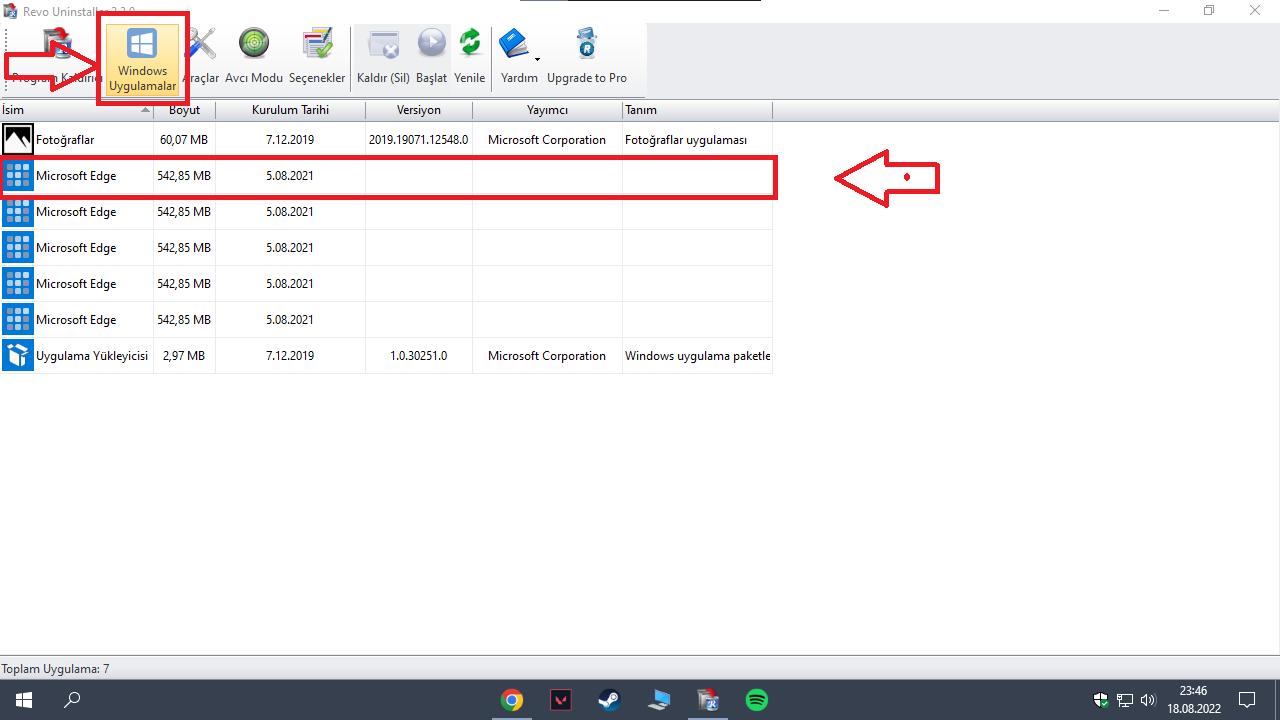Open the taskbar search

pyautogui.click(x=72, y=700)
